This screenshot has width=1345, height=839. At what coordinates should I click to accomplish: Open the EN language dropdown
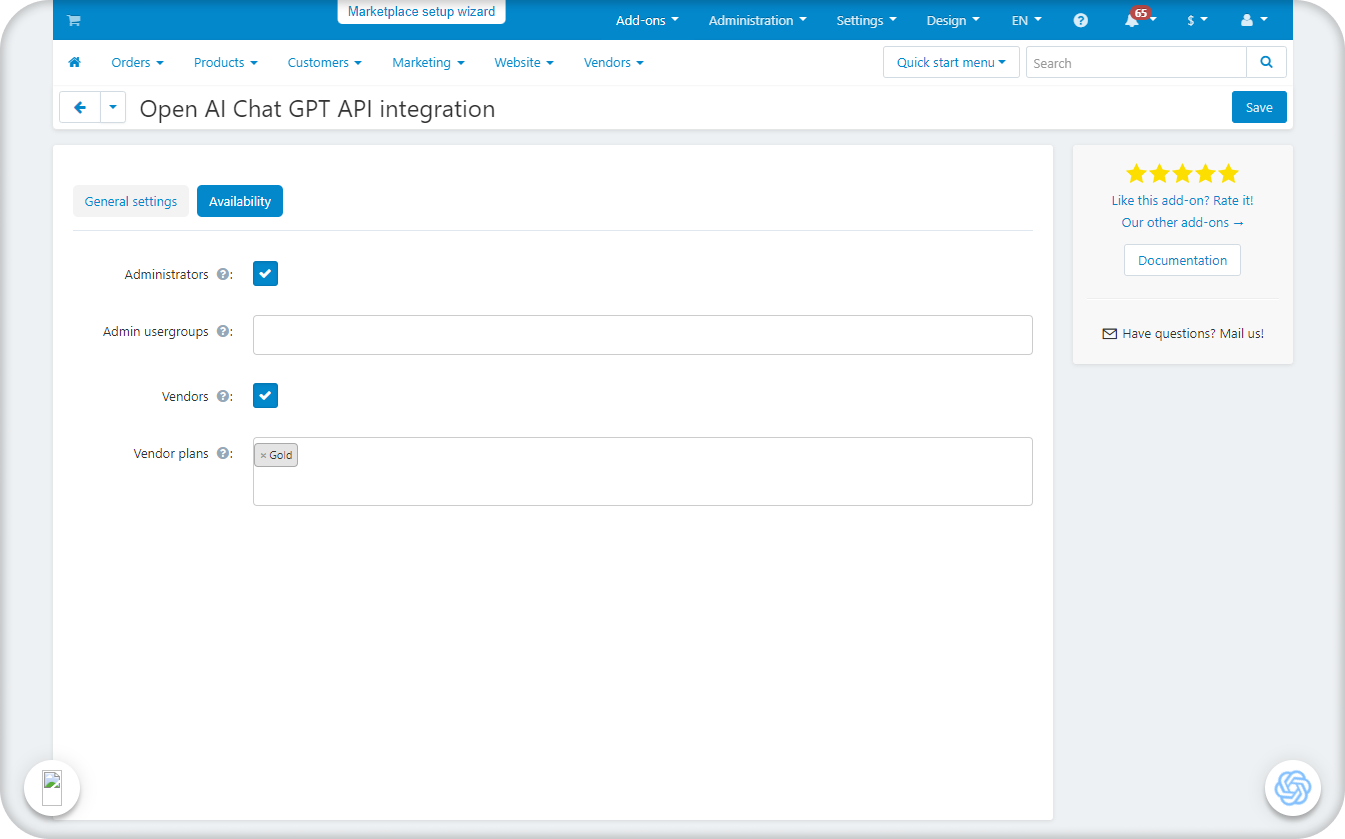point(1026,20)
